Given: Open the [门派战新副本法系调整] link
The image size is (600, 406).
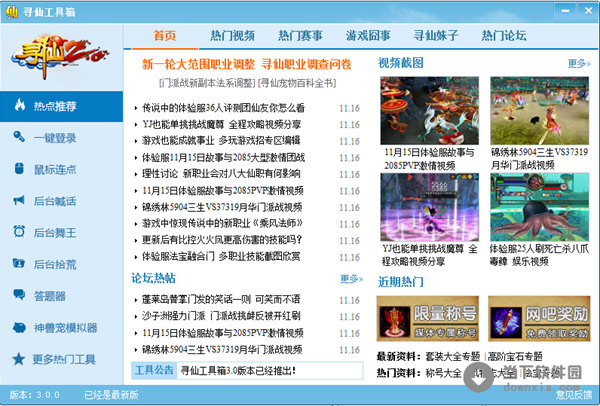Looking at the screenshot, I should (207, 83).
